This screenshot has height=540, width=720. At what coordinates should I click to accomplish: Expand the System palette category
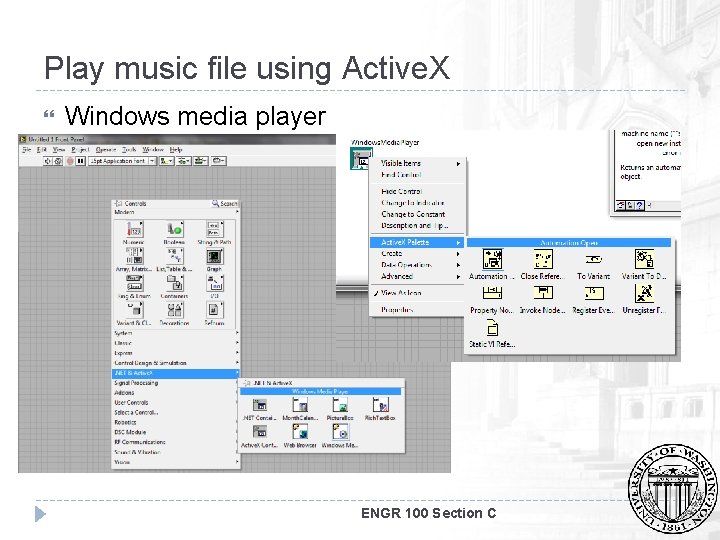[176, 333]
